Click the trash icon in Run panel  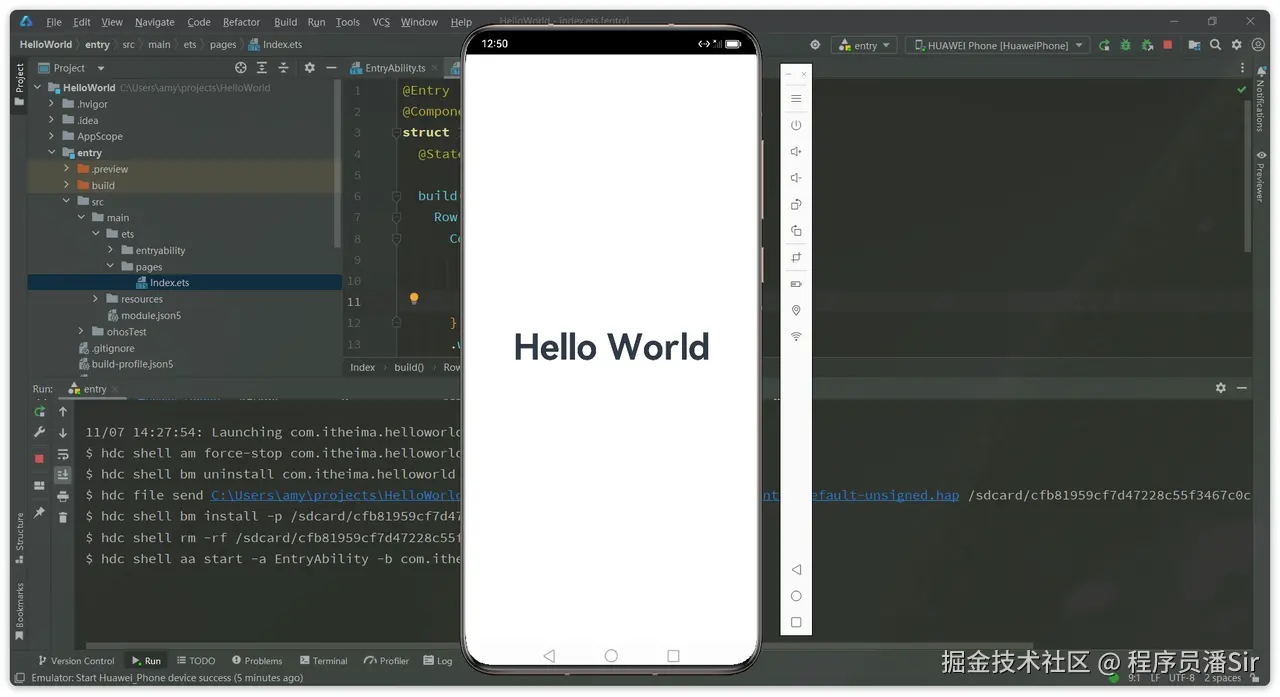[63, 517]
